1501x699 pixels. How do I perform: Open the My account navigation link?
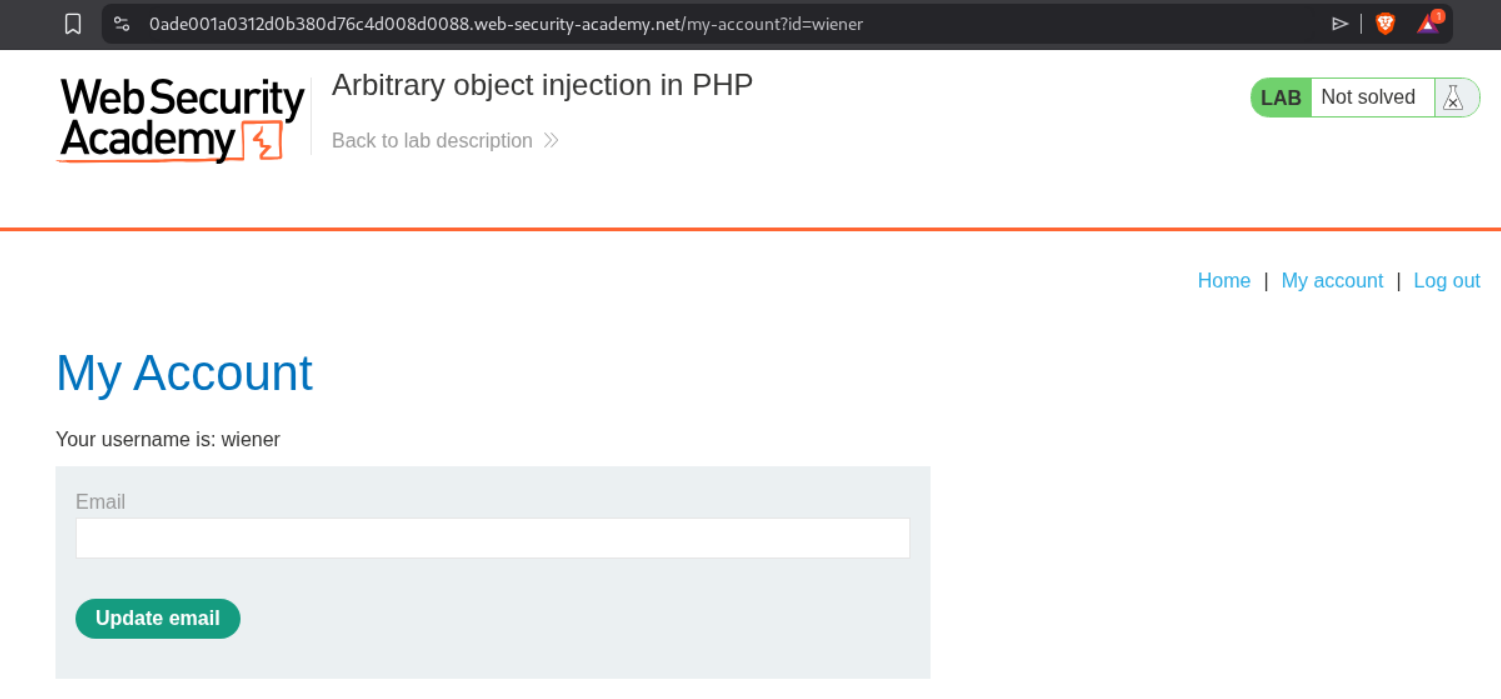(x=1332, y=281)
